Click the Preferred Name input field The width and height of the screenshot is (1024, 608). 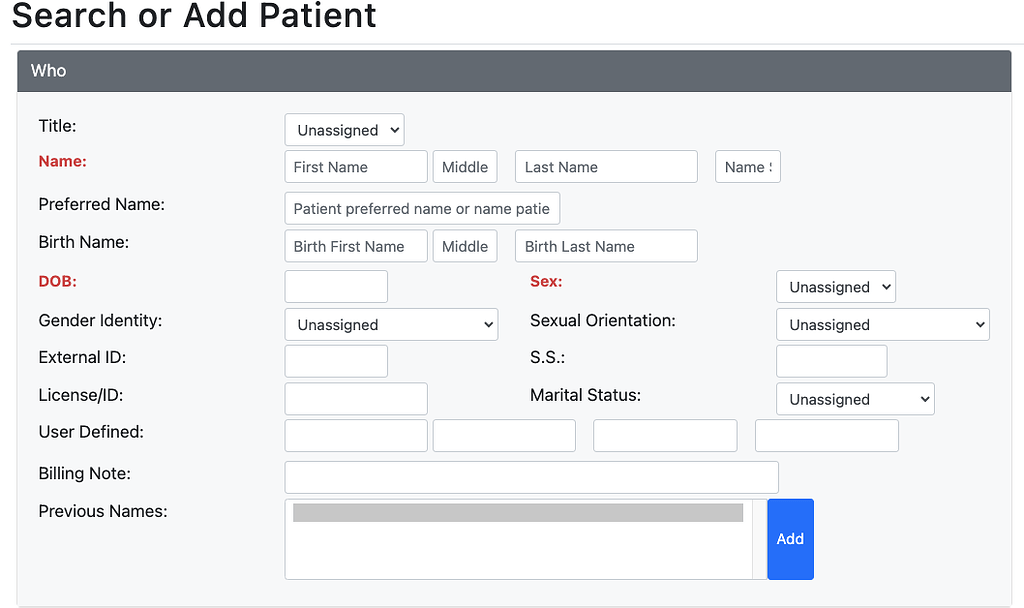(x=421, y=208)
